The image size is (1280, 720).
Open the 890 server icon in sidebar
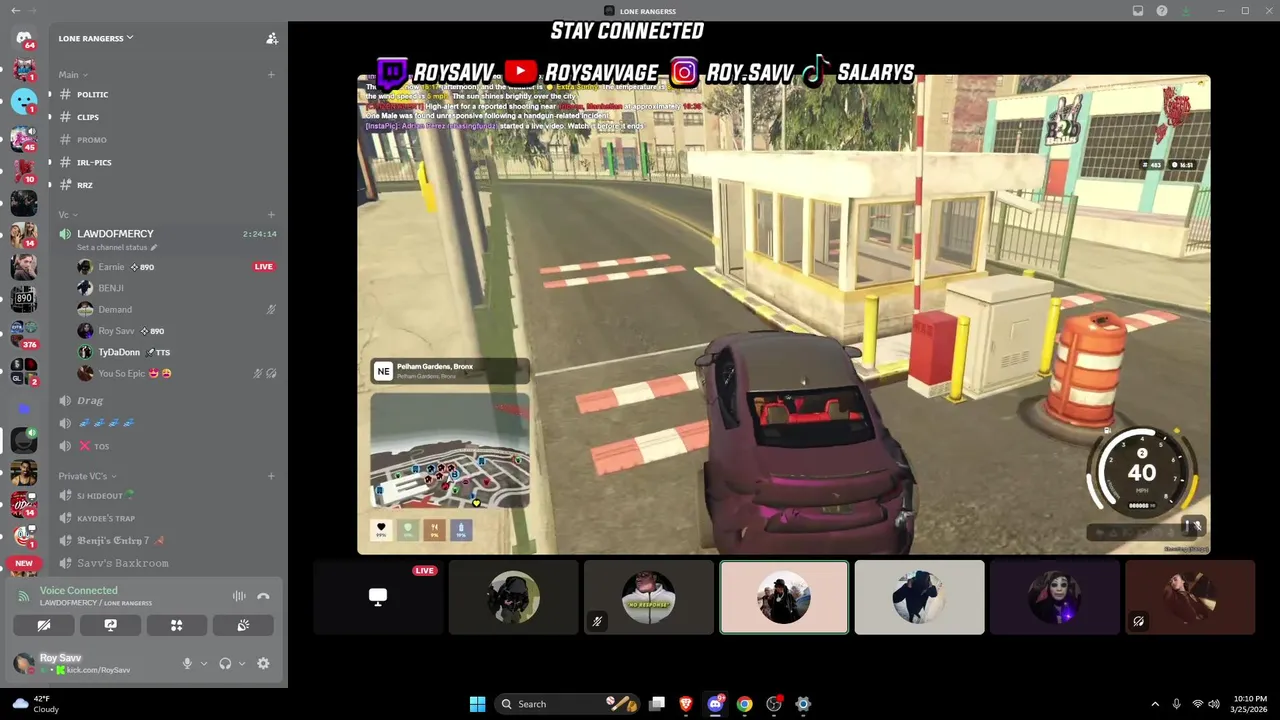pos(24,298)
